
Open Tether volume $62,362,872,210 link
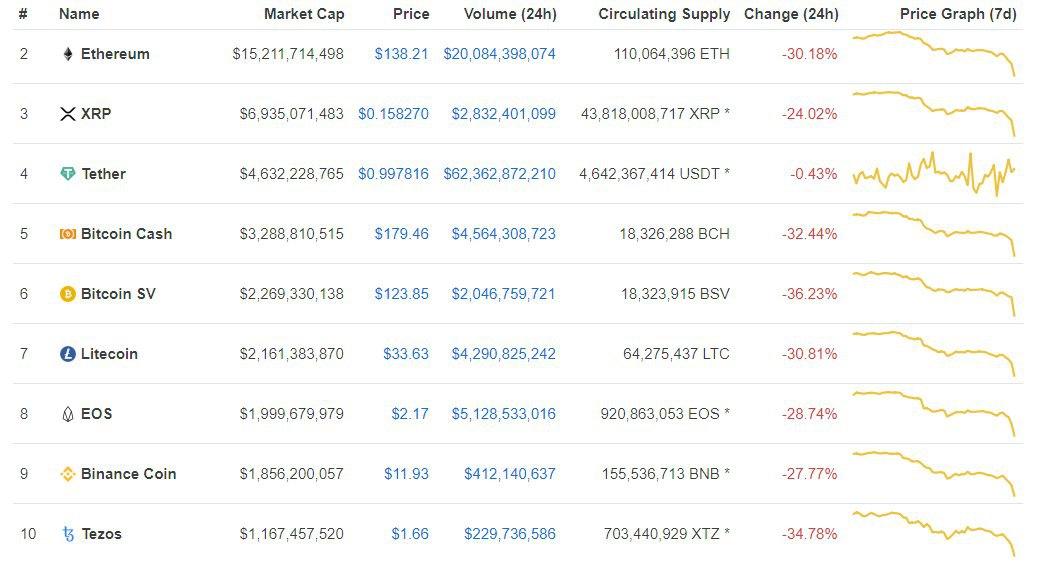click(x=499, y=174)
